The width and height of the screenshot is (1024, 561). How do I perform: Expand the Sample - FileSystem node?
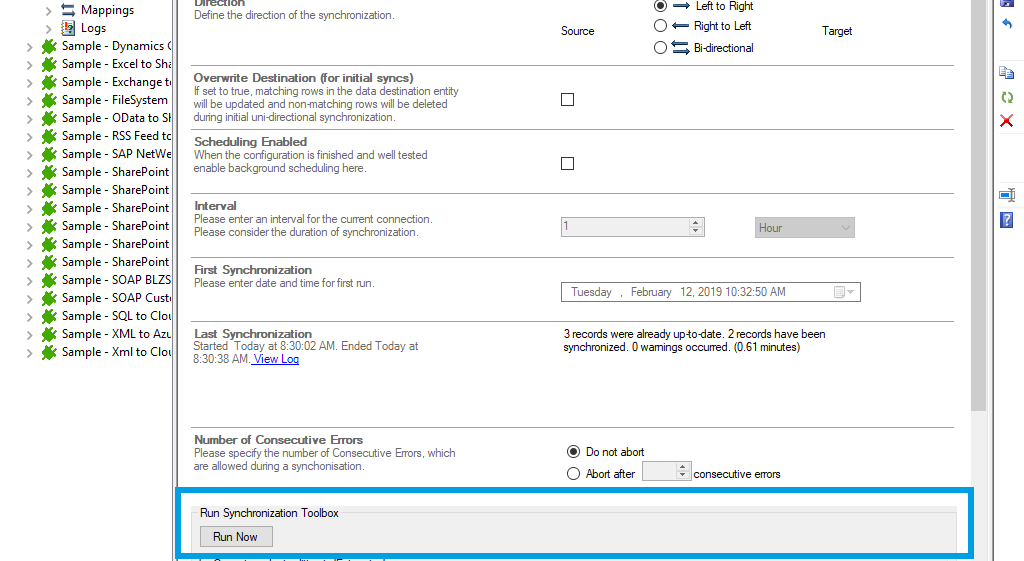click(x=29, y=101)
